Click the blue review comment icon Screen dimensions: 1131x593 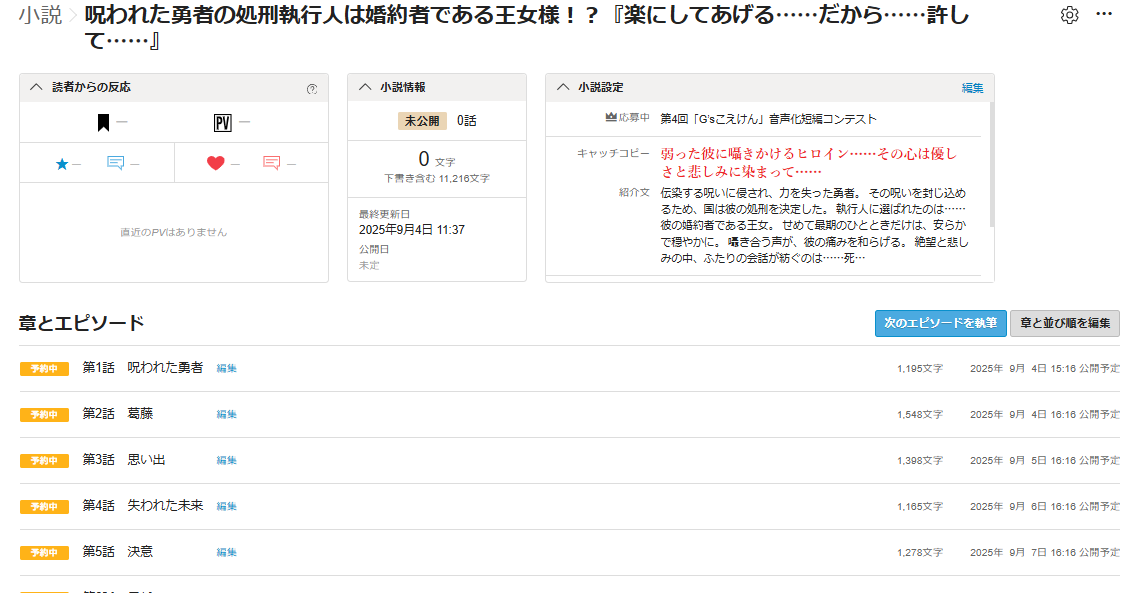click(x=116, y=164)
